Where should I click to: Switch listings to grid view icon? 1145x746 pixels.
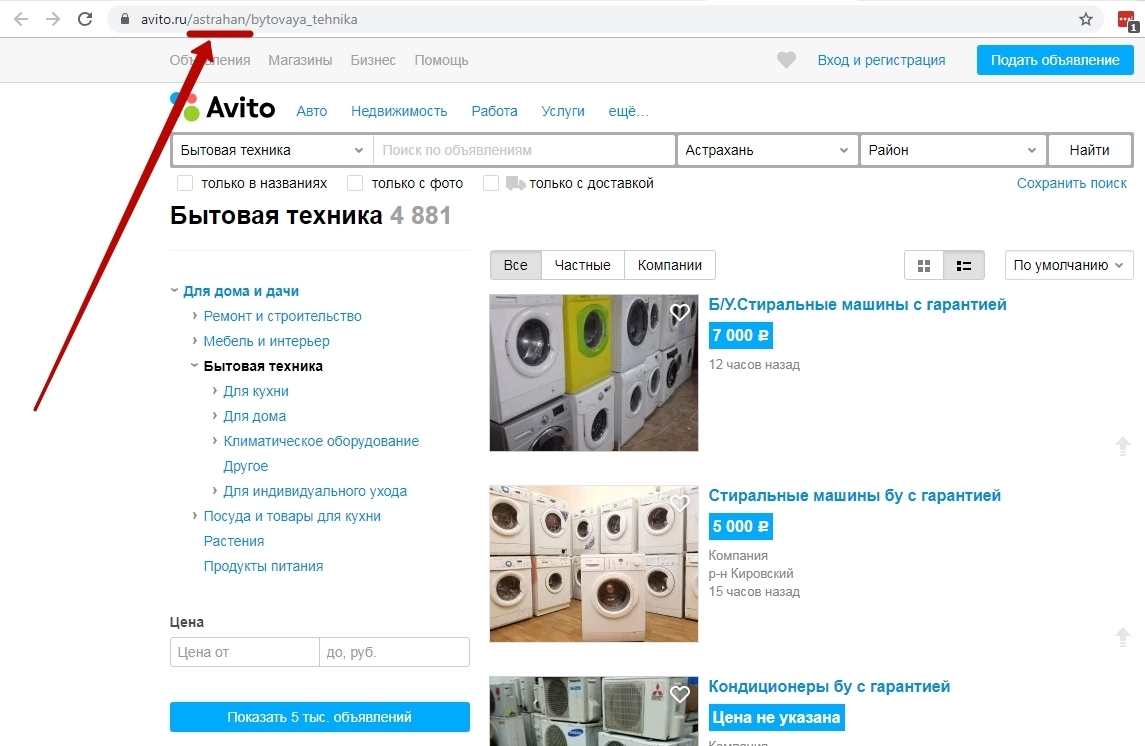tap(923, 265)
